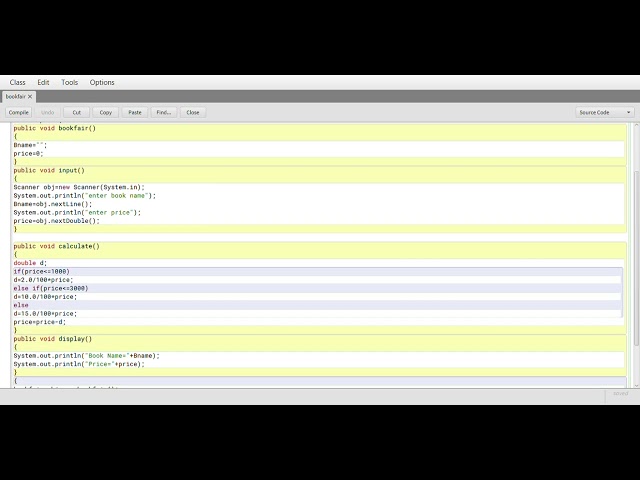The width and height of the screenshot is (640, 480).
Task: Click the Paste button
Action: pos(135,112)
